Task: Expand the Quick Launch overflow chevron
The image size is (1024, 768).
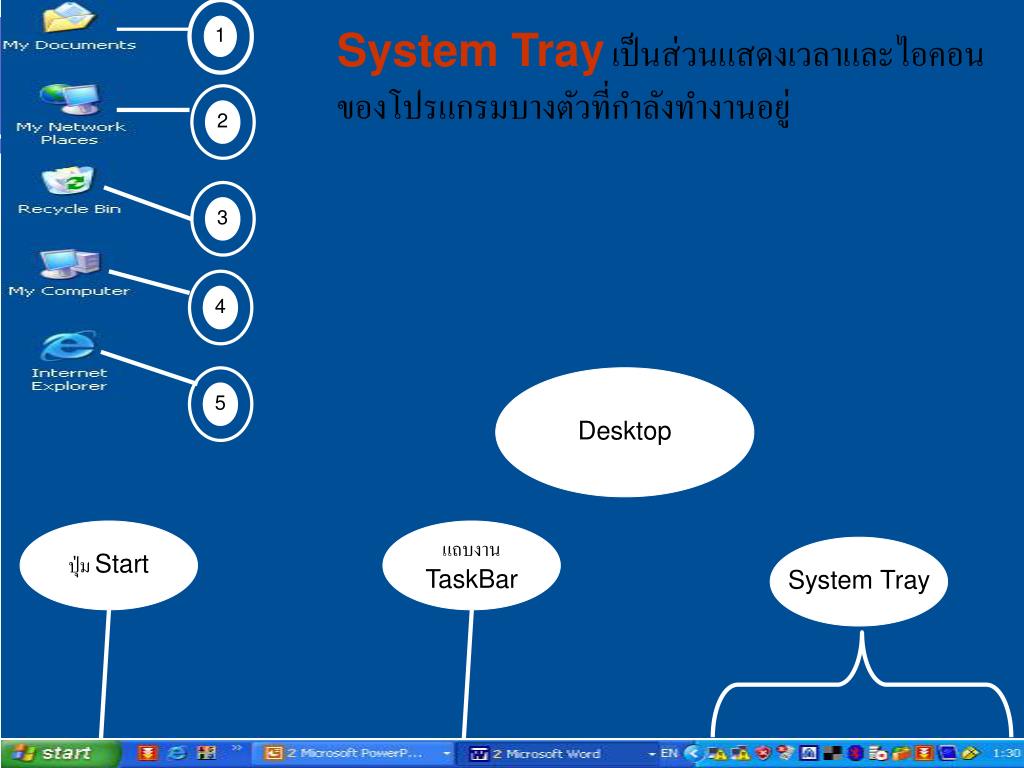Action: click(236, 748)
